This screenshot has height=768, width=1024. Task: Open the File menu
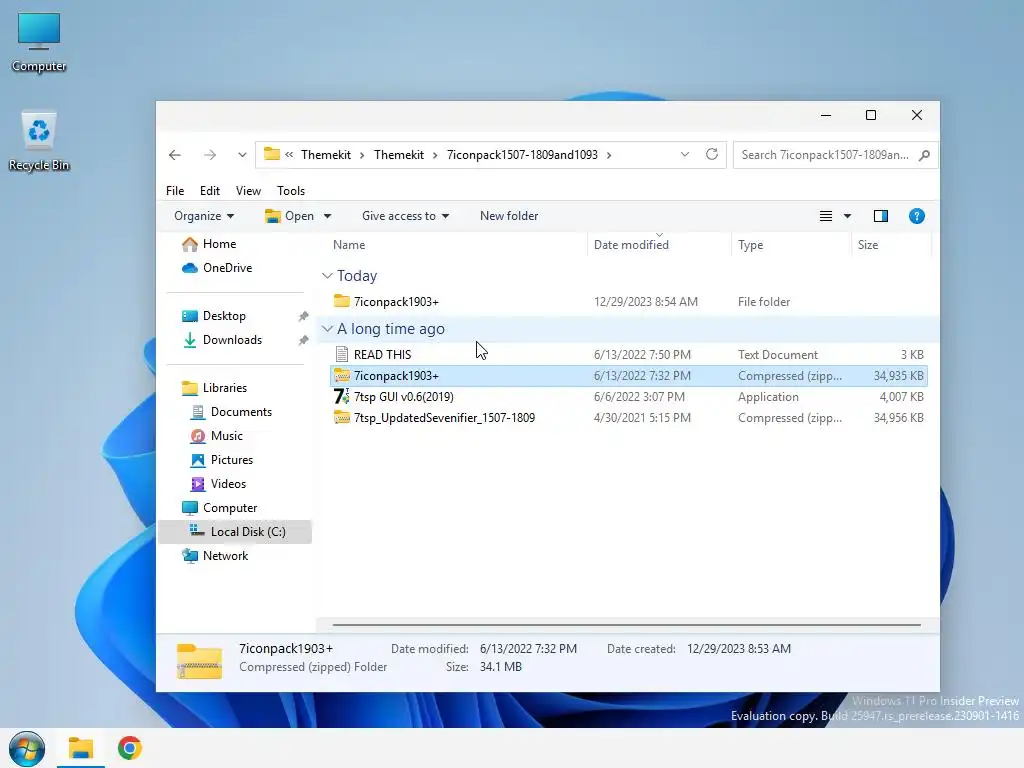coord(175,191)
